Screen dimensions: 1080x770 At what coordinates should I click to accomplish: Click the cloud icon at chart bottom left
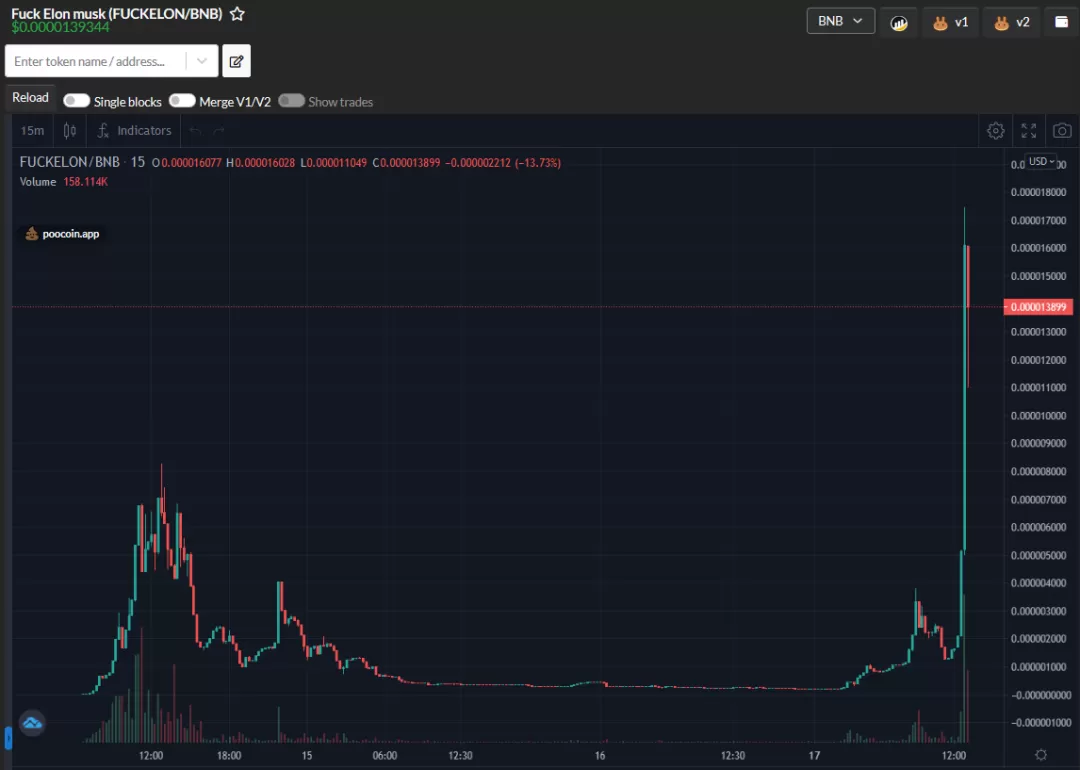click(32, 723)
